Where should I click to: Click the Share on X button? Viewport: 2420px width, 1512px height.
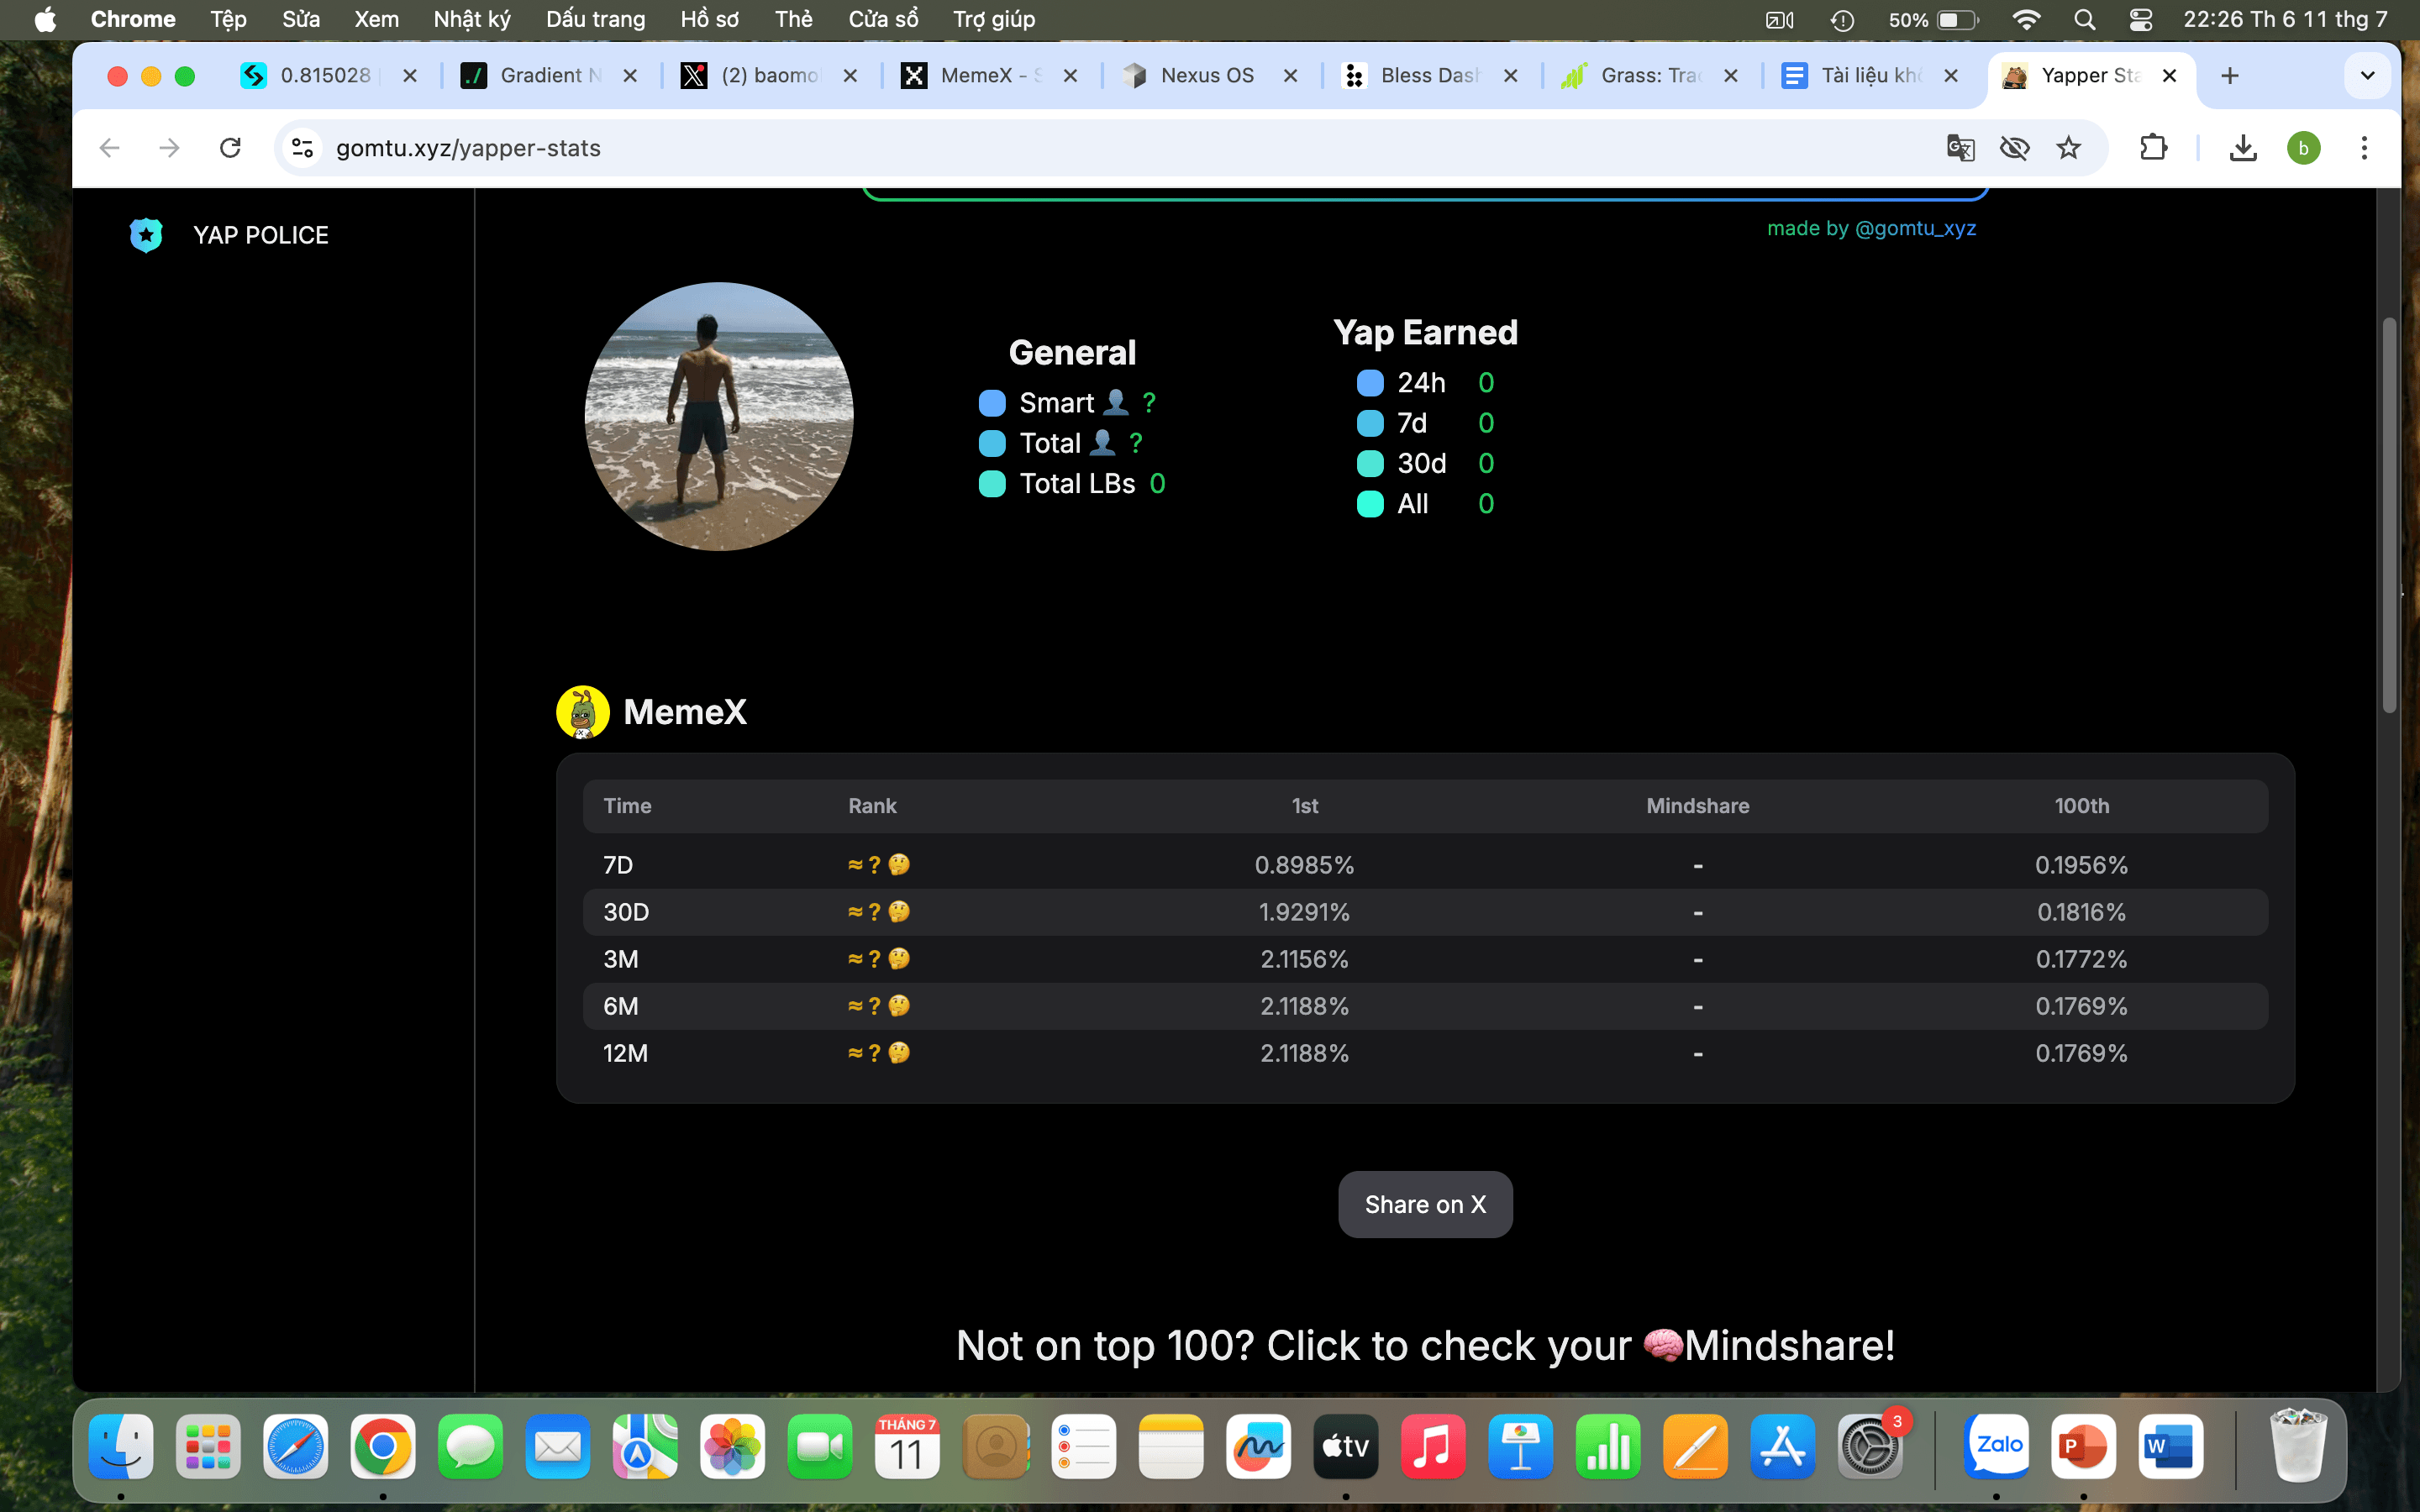[1425, 1204]
